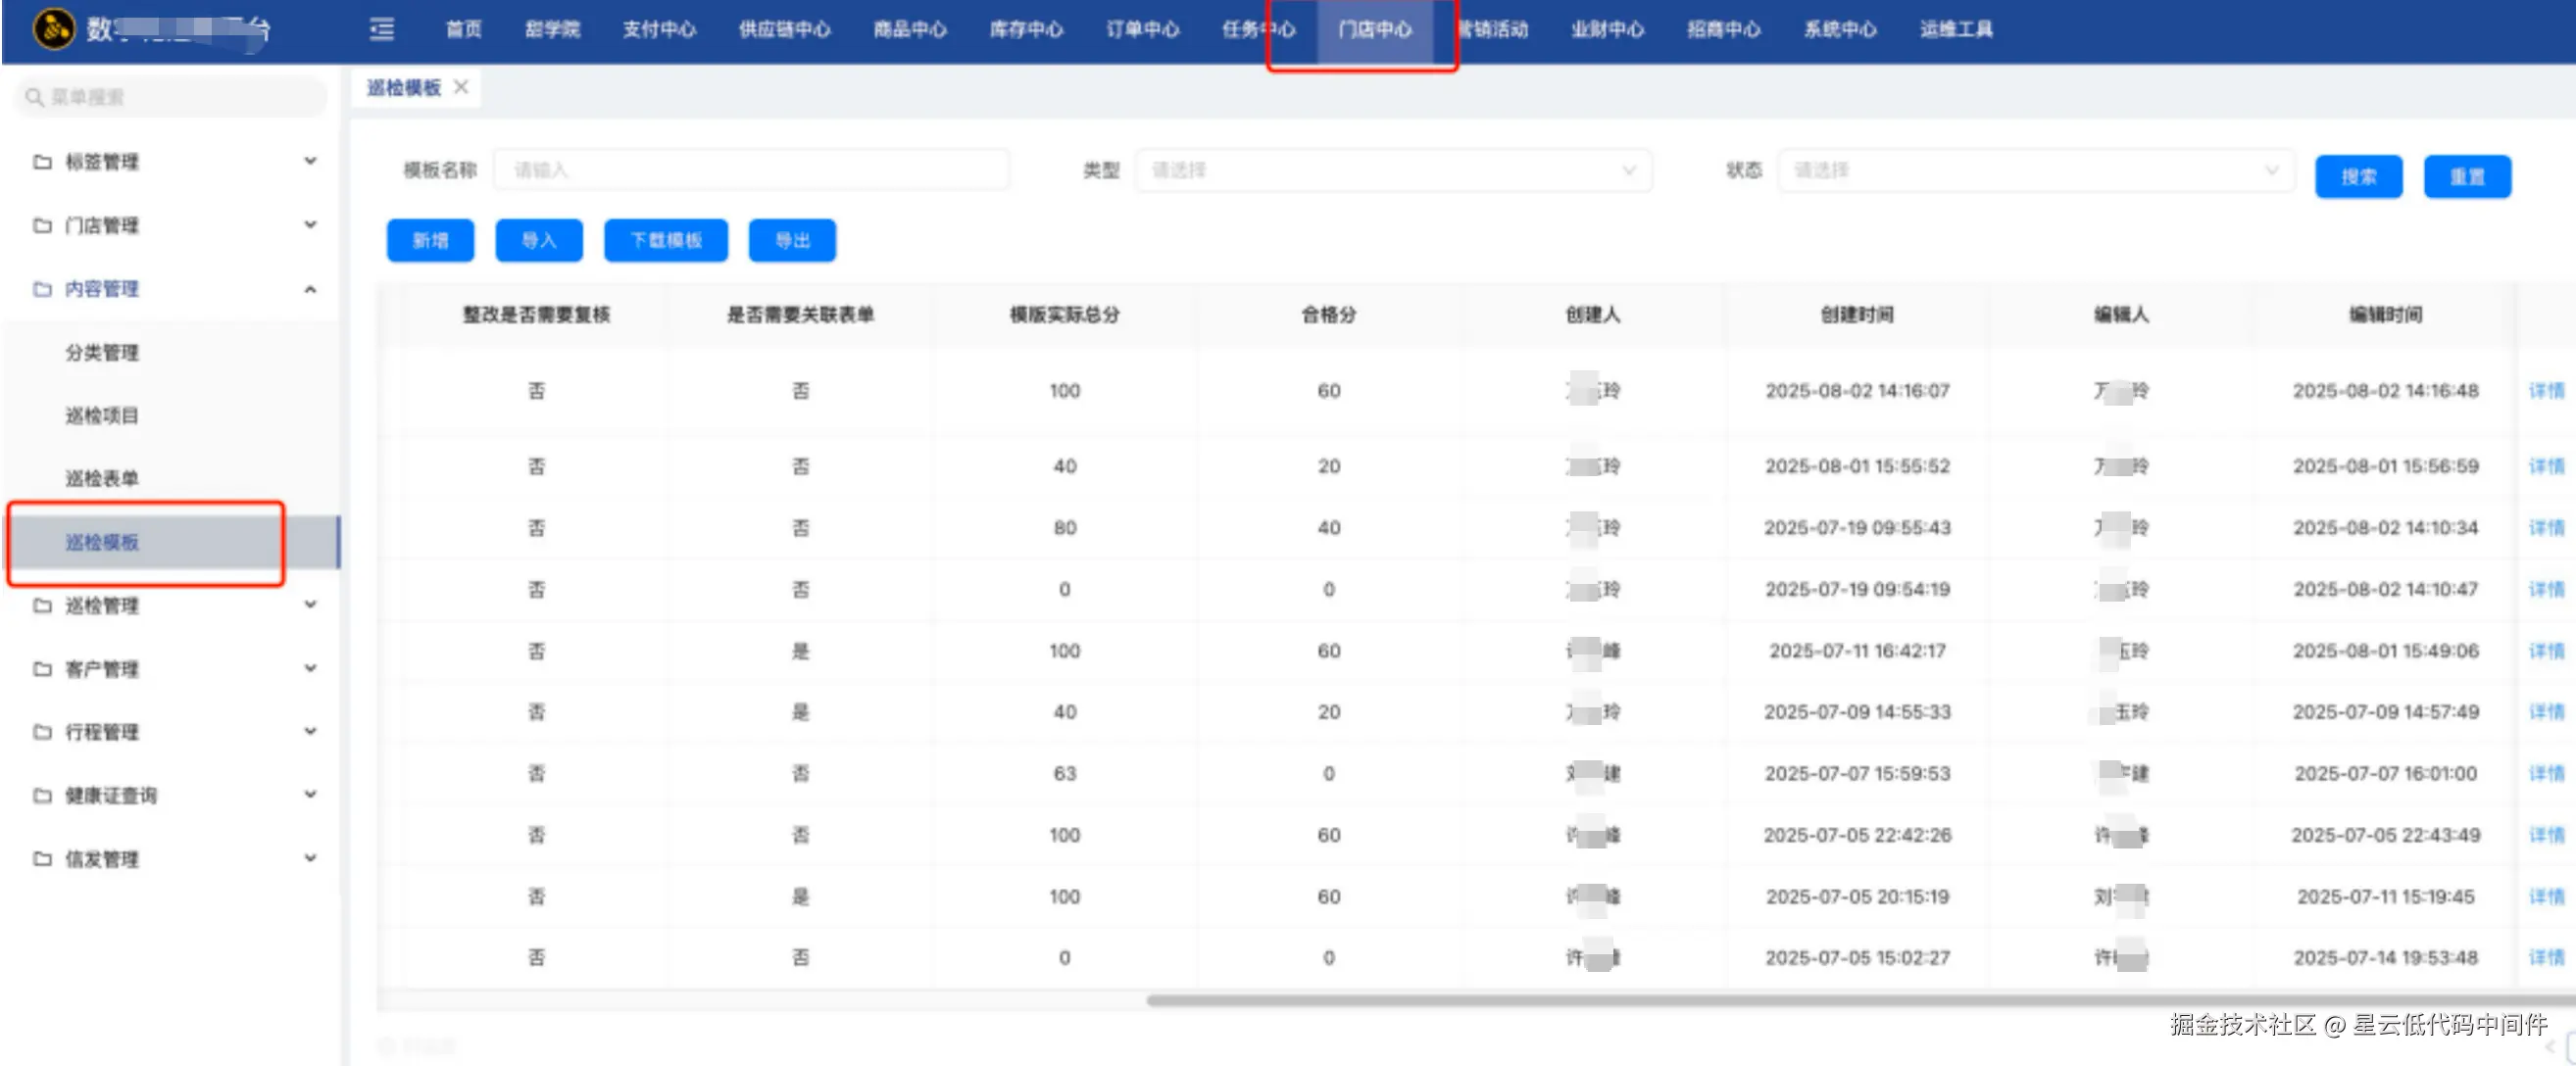The width and height of the screenshot is (2576, 1066).
Task: Click the magnifier icon in the menu search box
Action: coord(33,96)
